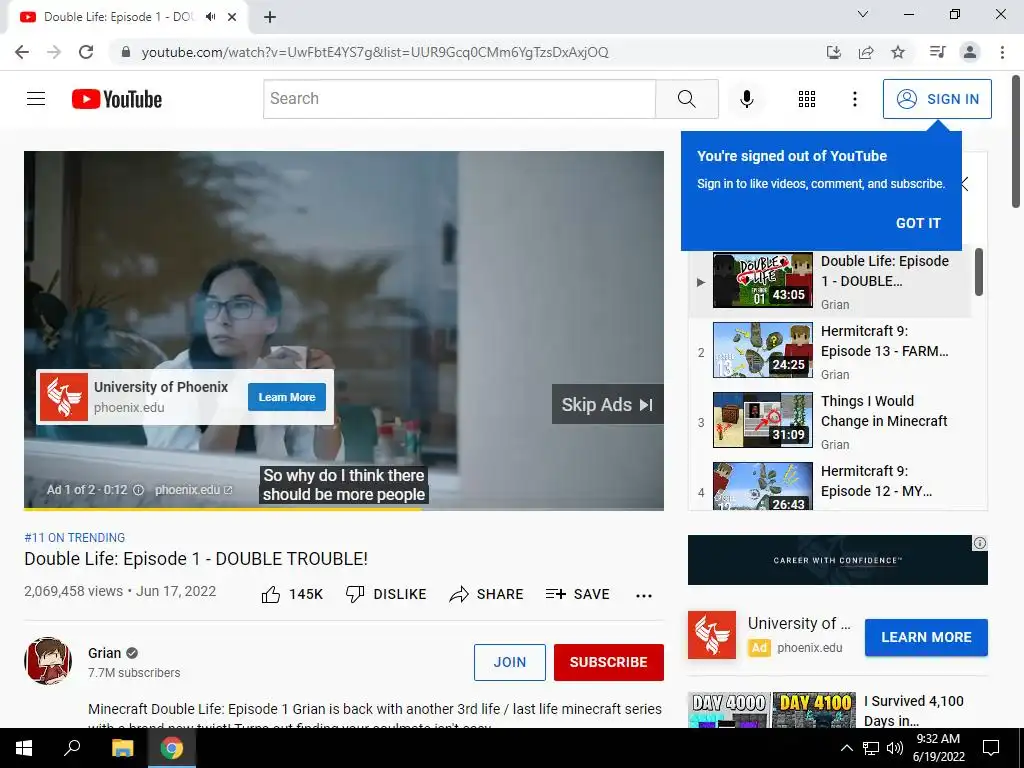1024x768 pixels.
Task: Click Learn More on video ad overlay
Action: (287, 397)
